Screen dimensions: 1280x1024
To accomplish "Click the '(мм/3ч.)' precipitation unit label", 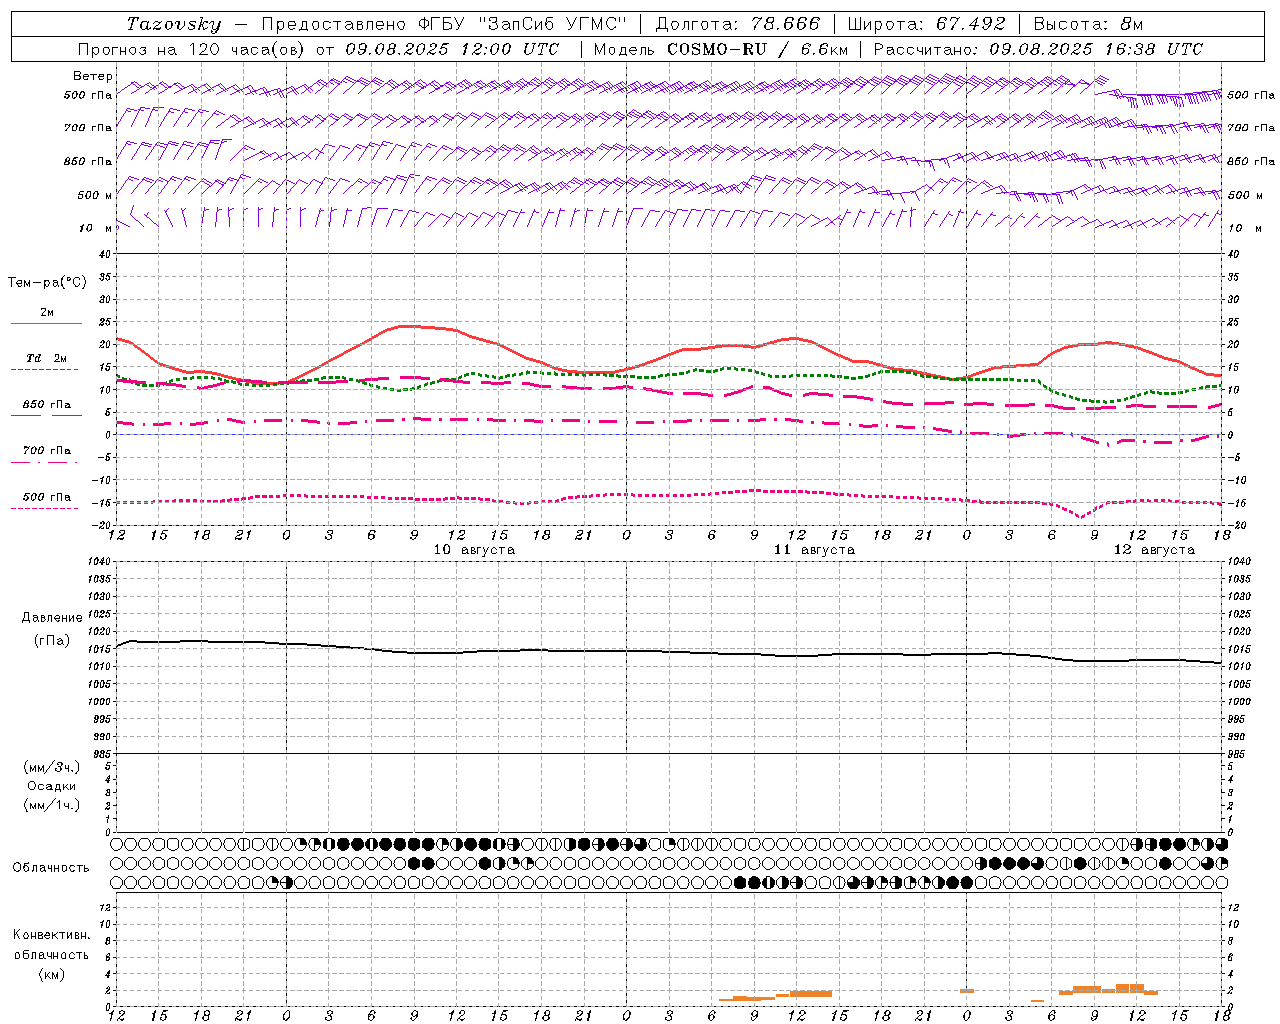I will click(52, 767).
